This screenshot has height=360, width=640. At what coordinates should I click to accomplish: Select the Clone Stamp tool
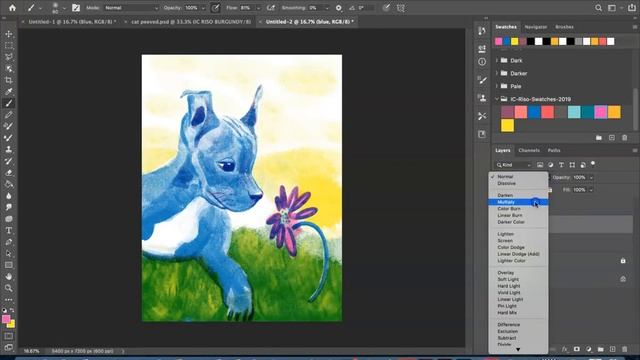click(x=9, y=149)
